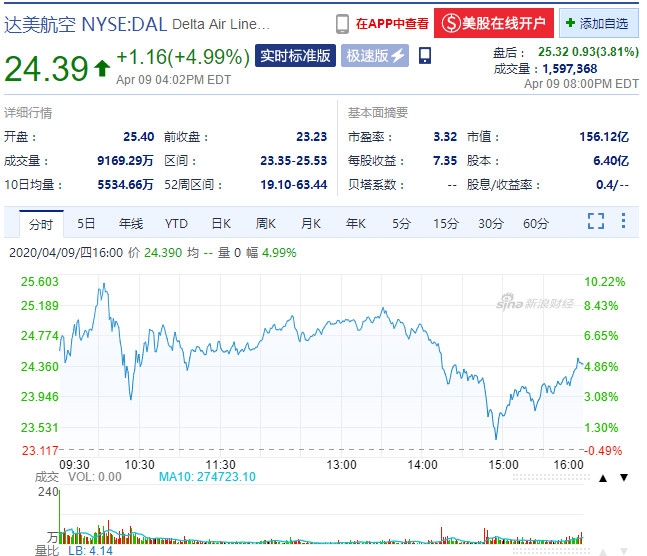Switch to 实时标准版 mode

click(295, 56)
